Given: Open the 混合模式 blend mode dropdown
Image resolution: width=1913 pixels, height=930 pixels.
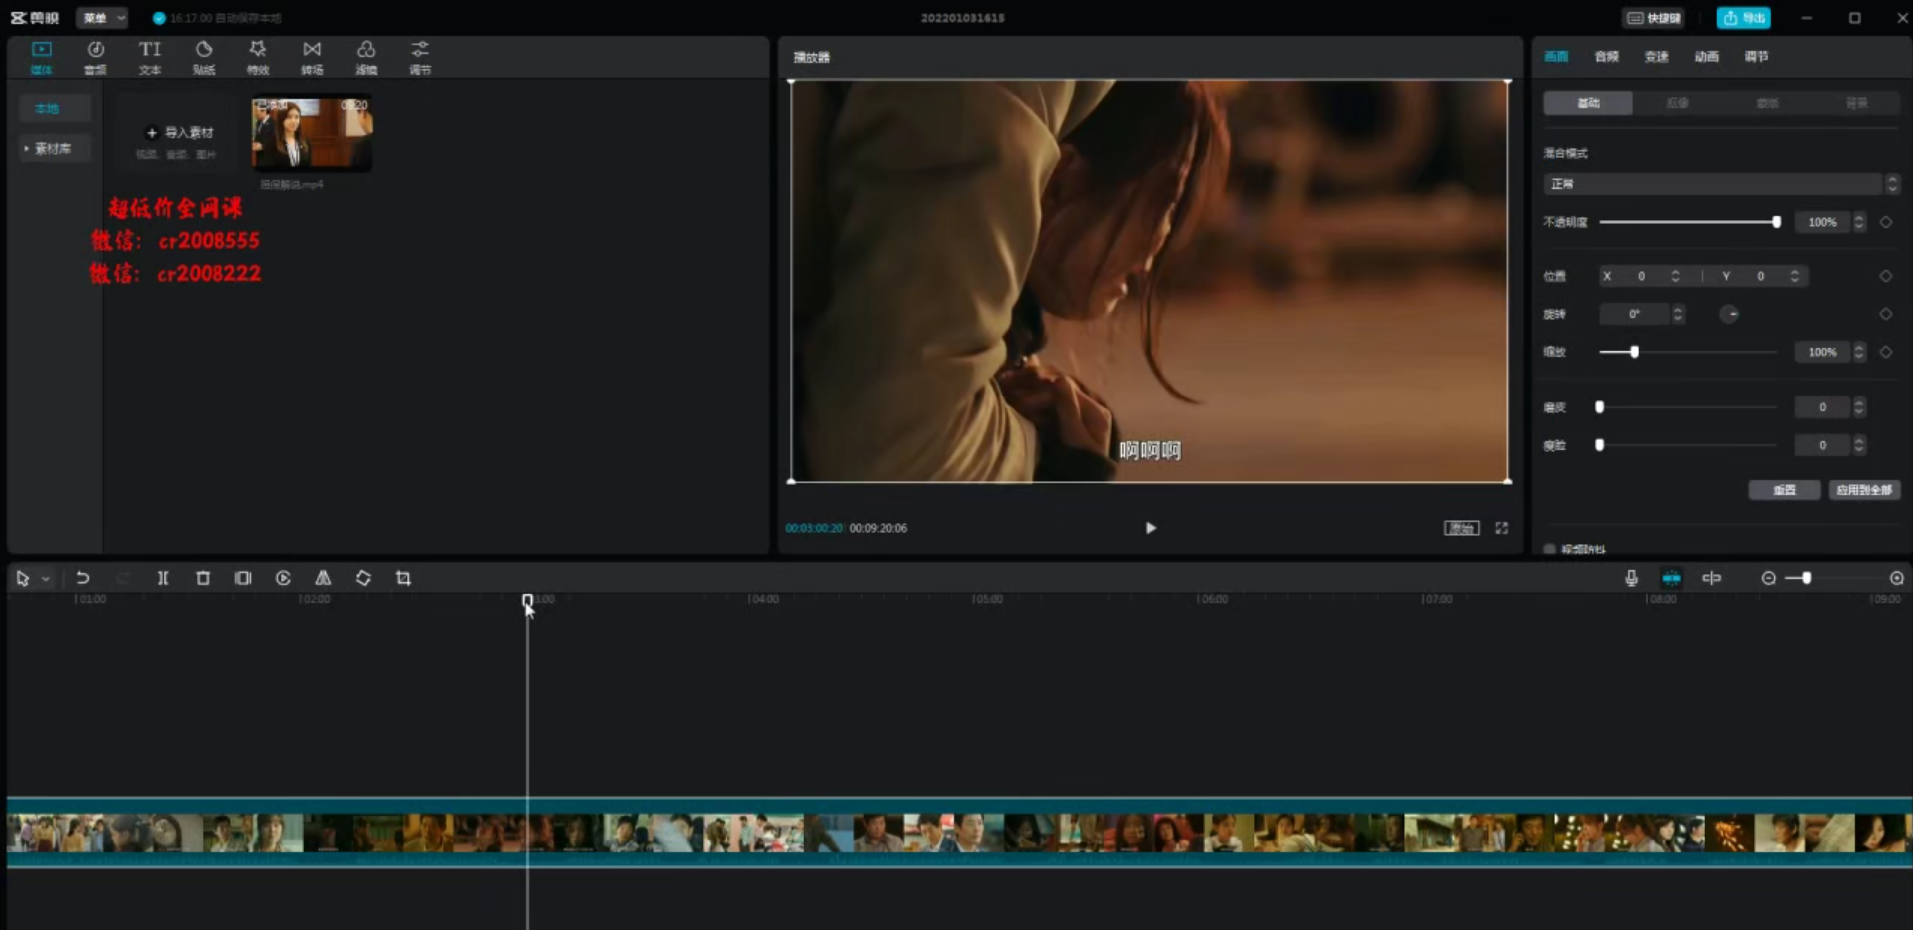Looking at the screenshot, I should pyautogui.click(x=1720, y=184).
